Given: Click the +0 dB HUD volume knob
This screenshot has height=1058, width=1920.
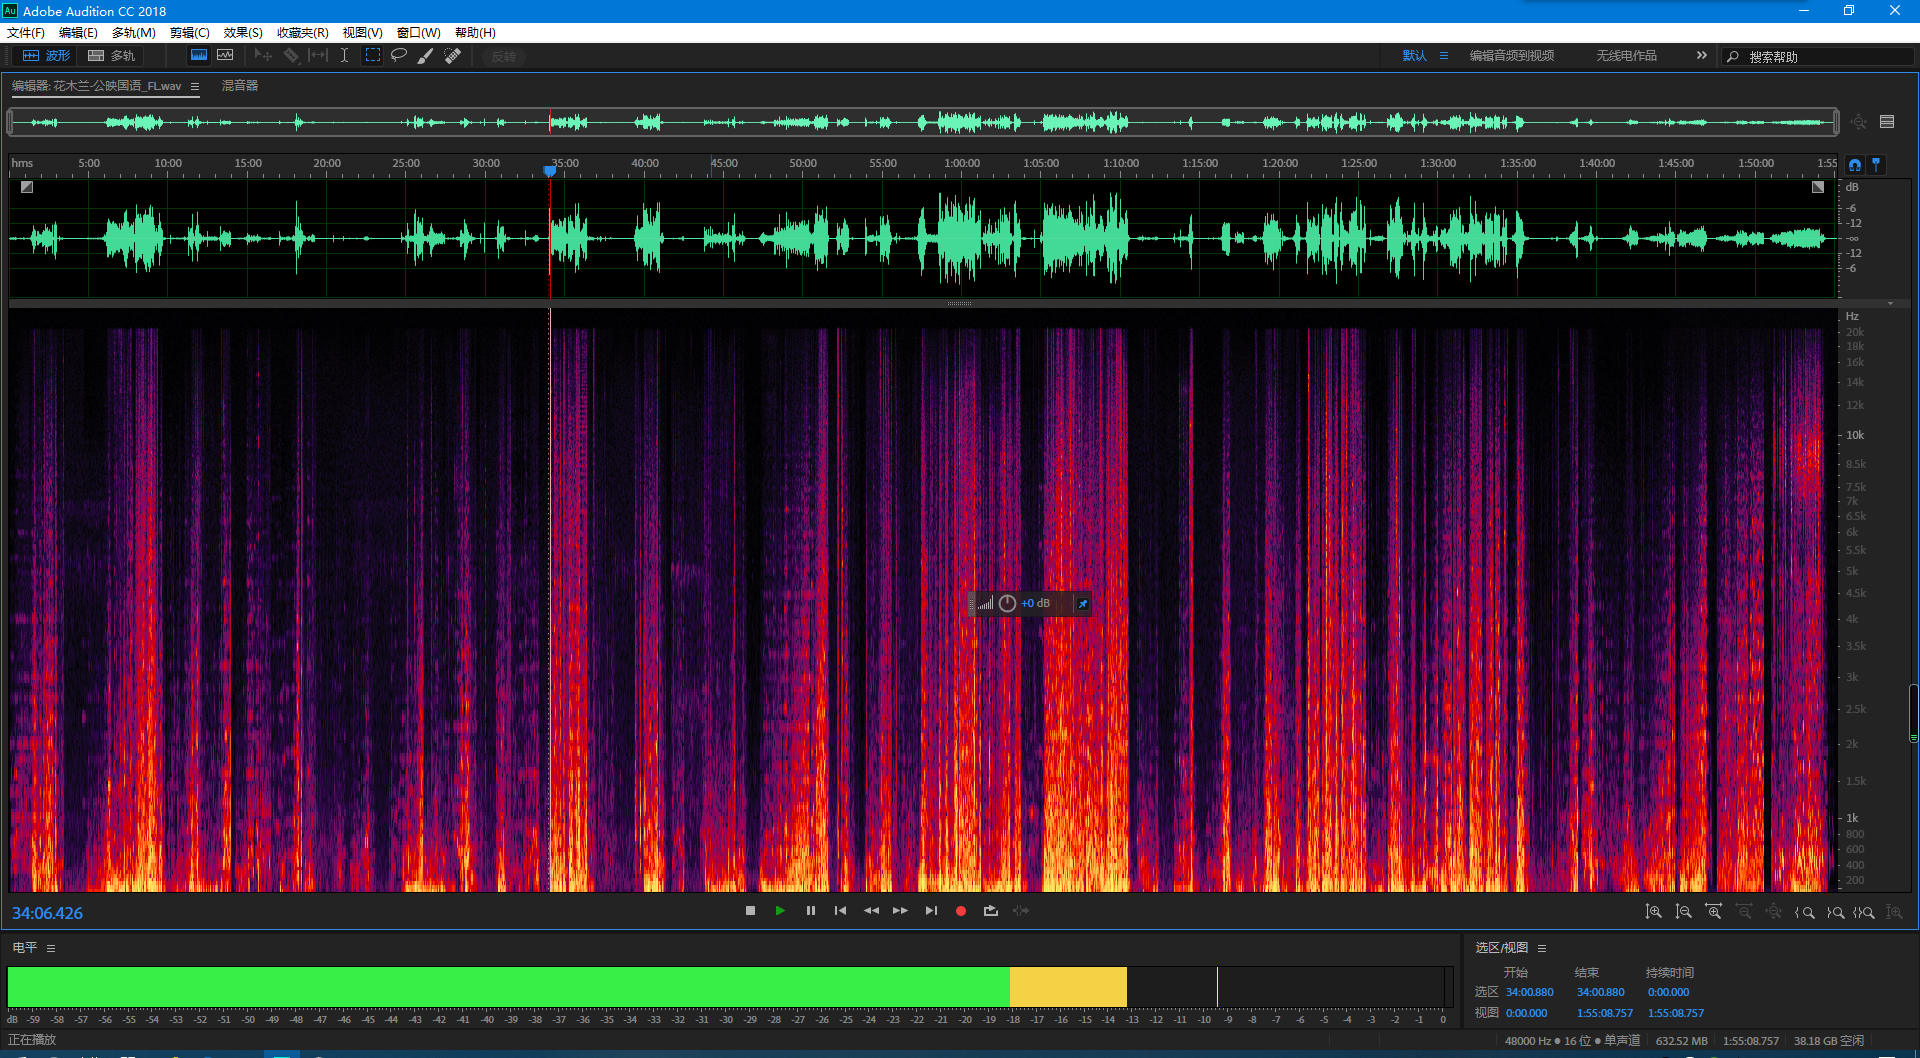Looking at the screenshot, I should (x=1007, y=603).
